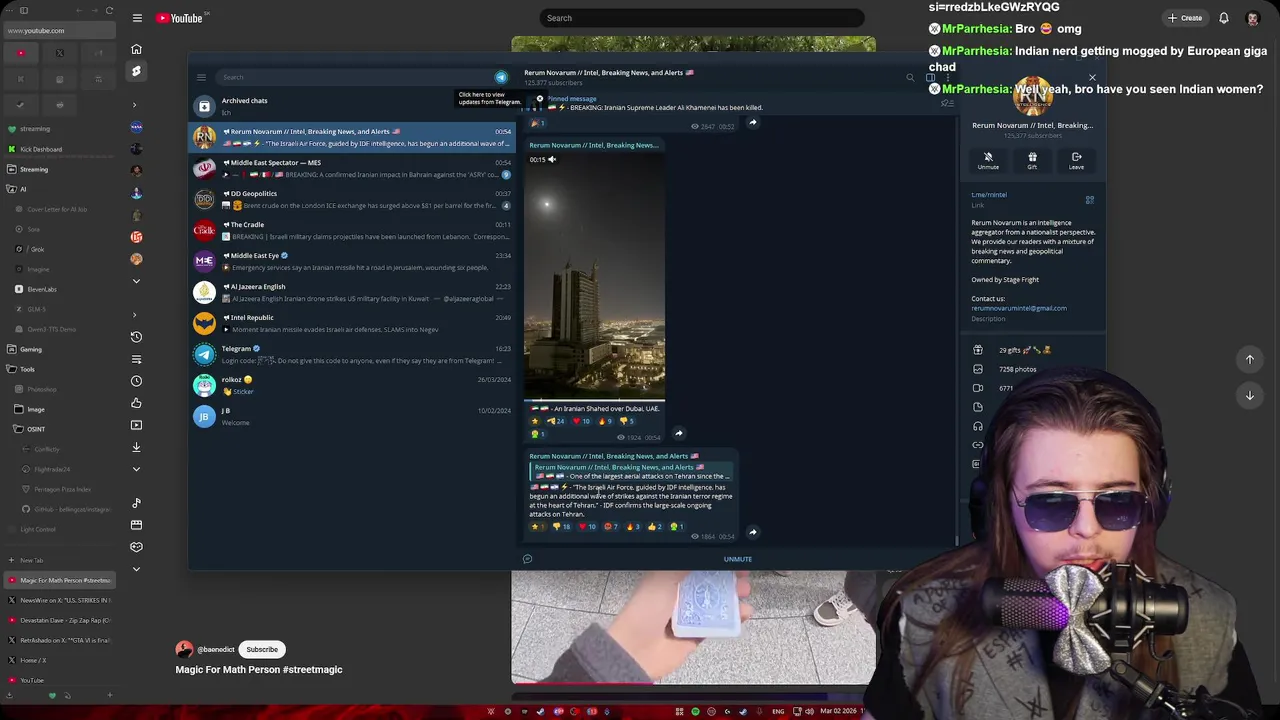Open the NASA subscription channel avatar
Screen dimensions: 1280x720
[x=136, y=127]
